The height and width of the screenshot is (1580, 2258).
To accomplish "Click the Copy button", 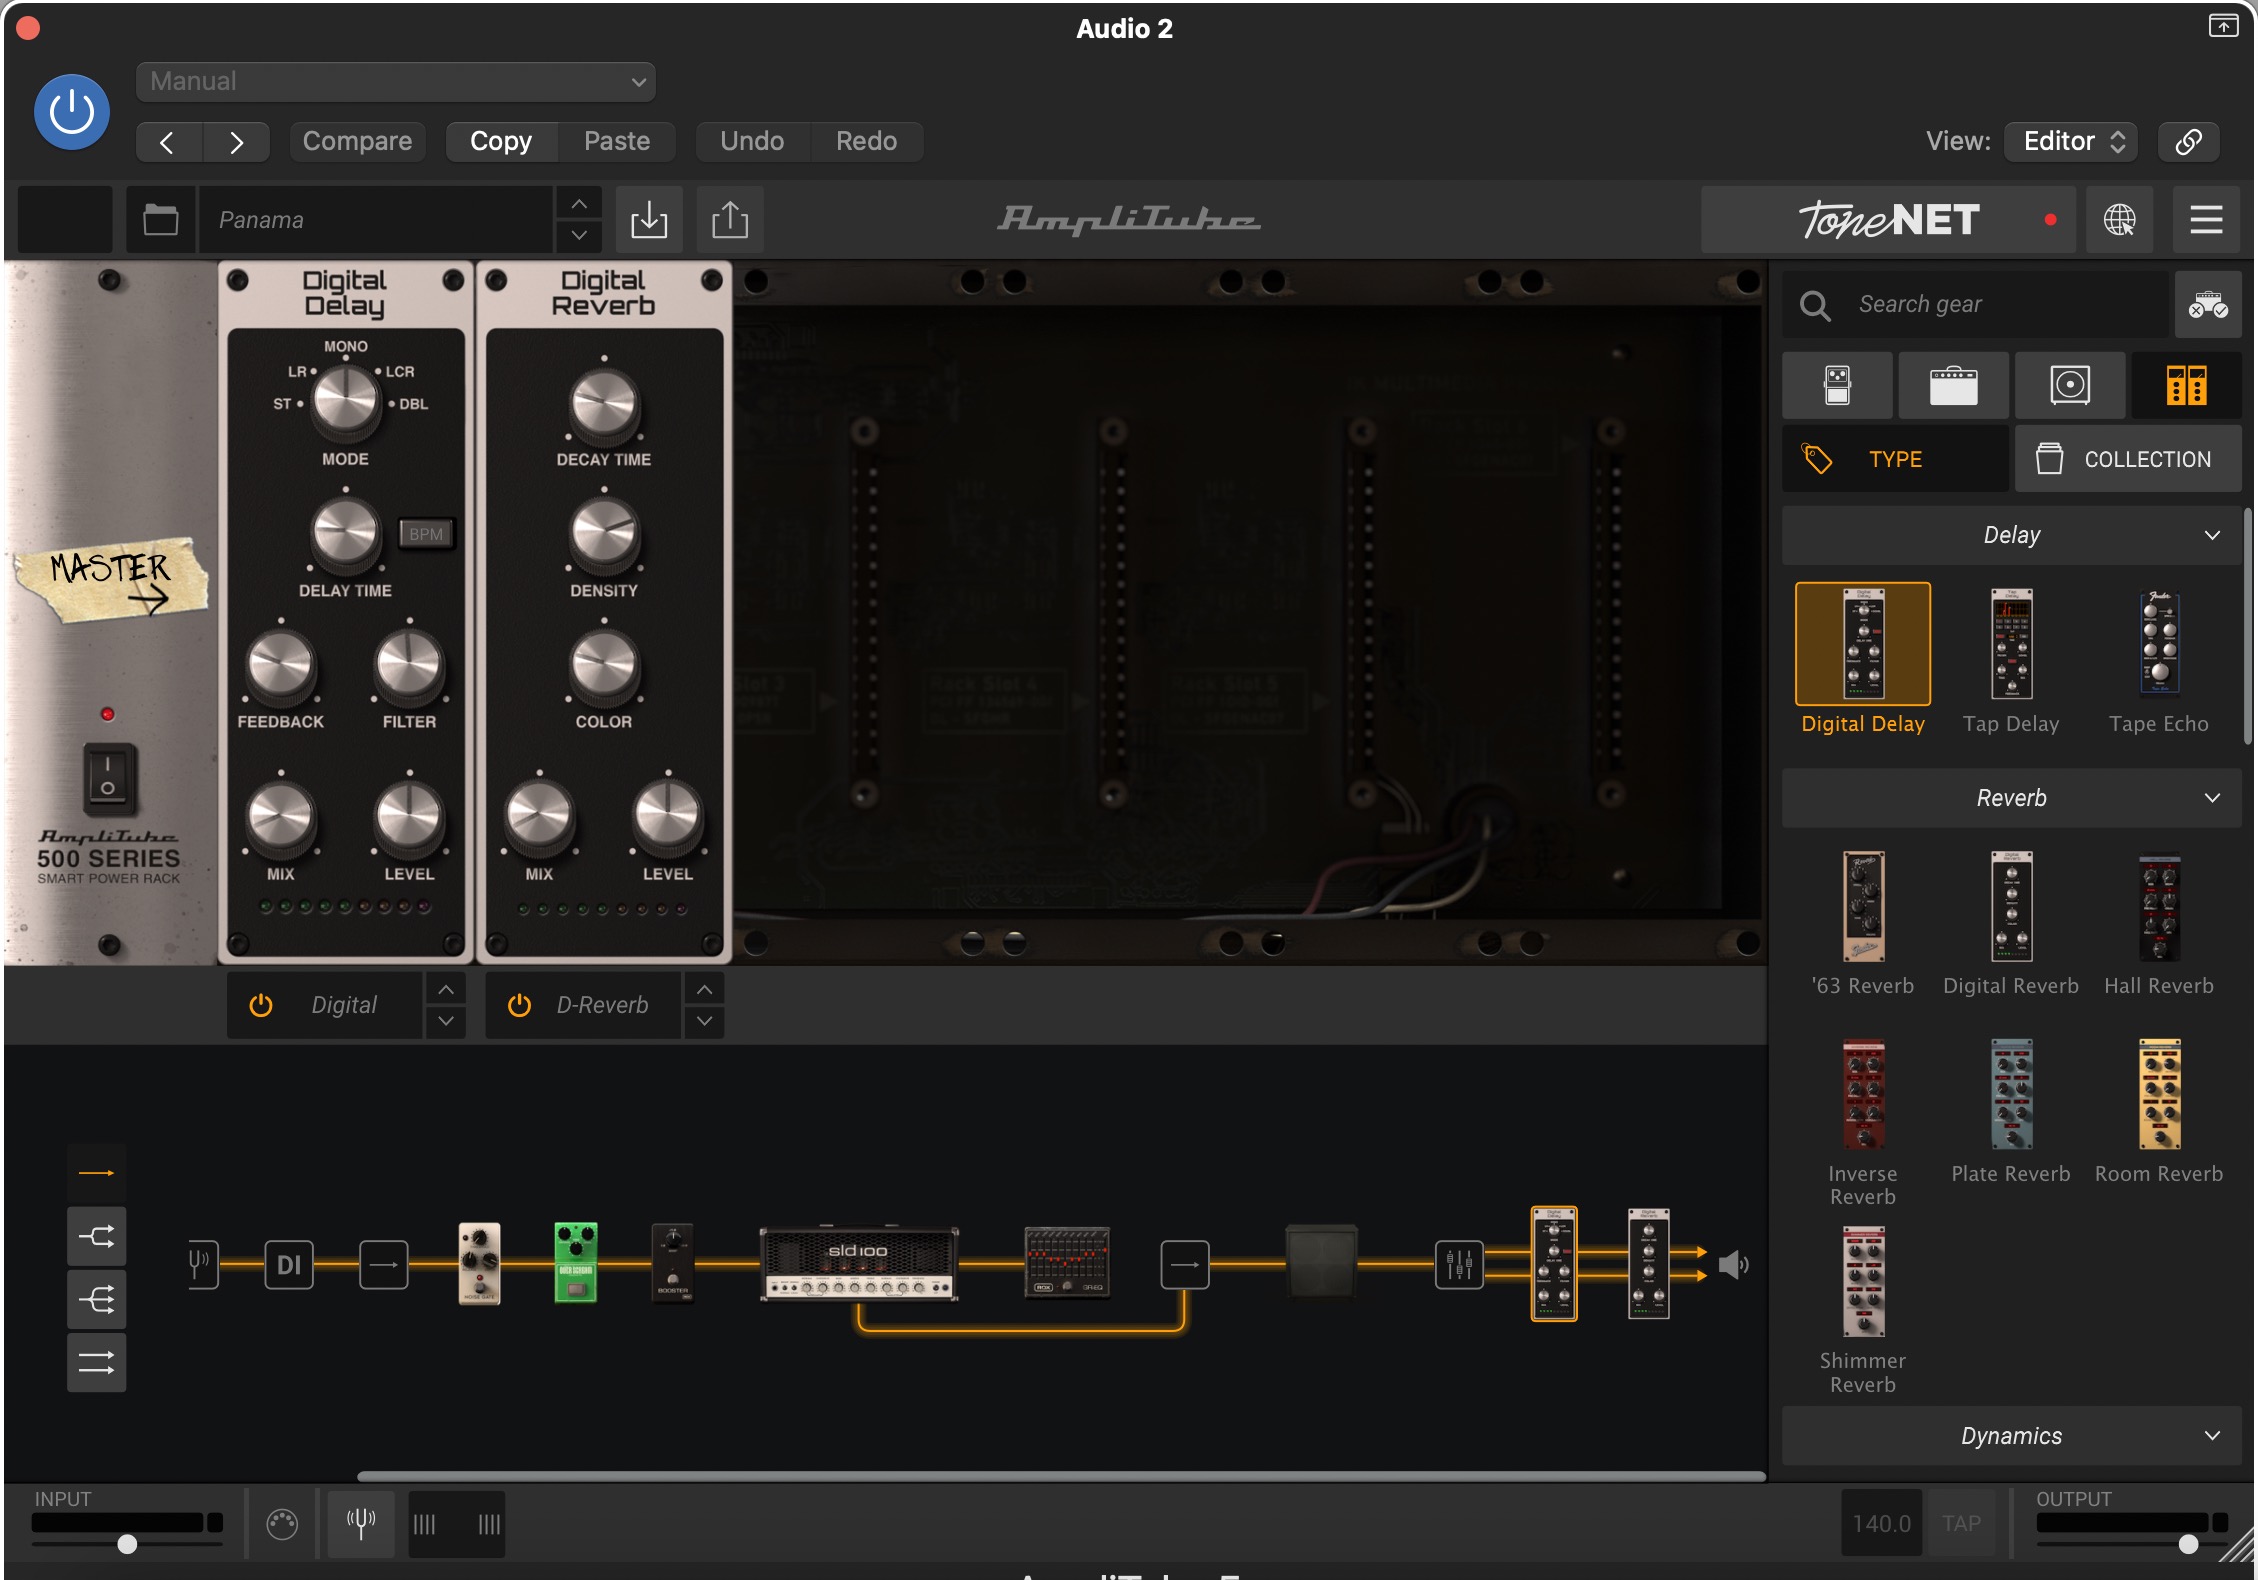I will tap(501, 141).
